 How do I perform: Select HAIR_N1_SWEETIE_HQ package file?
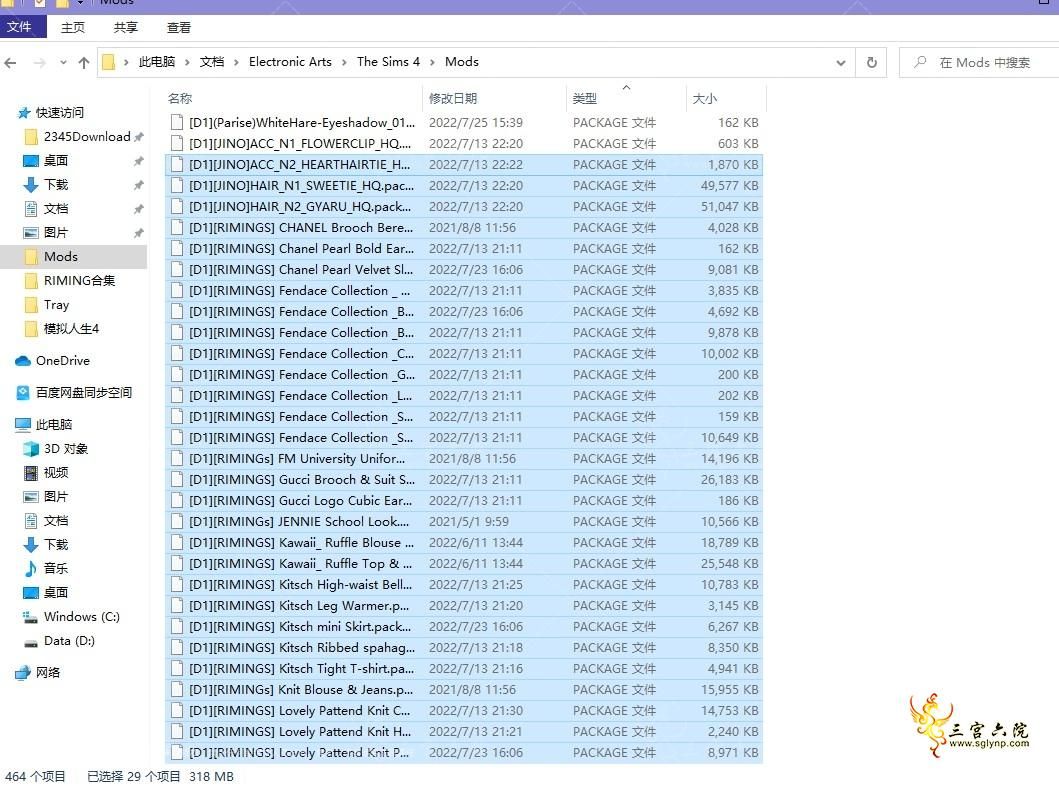[x=464, y=185]
